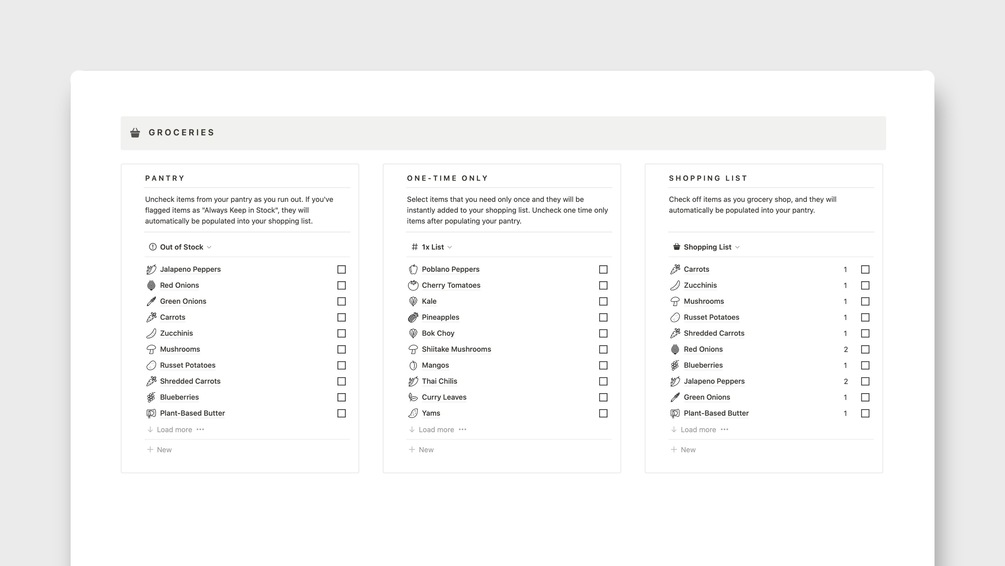Click the Groceries basket icon
This screenshot has height=566, width=1005.
pos(135,133)
